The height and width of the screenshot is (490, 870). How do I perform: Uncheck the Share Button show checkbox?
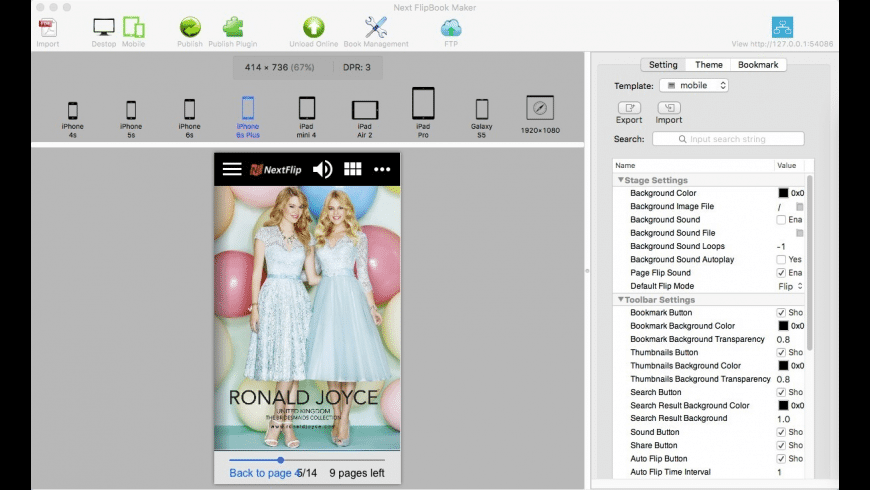[x=781, y=446]
